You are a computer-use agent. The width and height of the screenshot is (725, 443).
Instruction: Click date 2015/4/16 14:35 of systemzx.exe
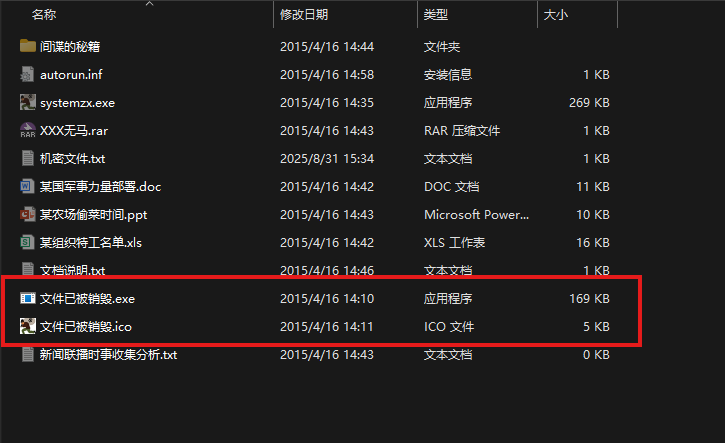327,103
